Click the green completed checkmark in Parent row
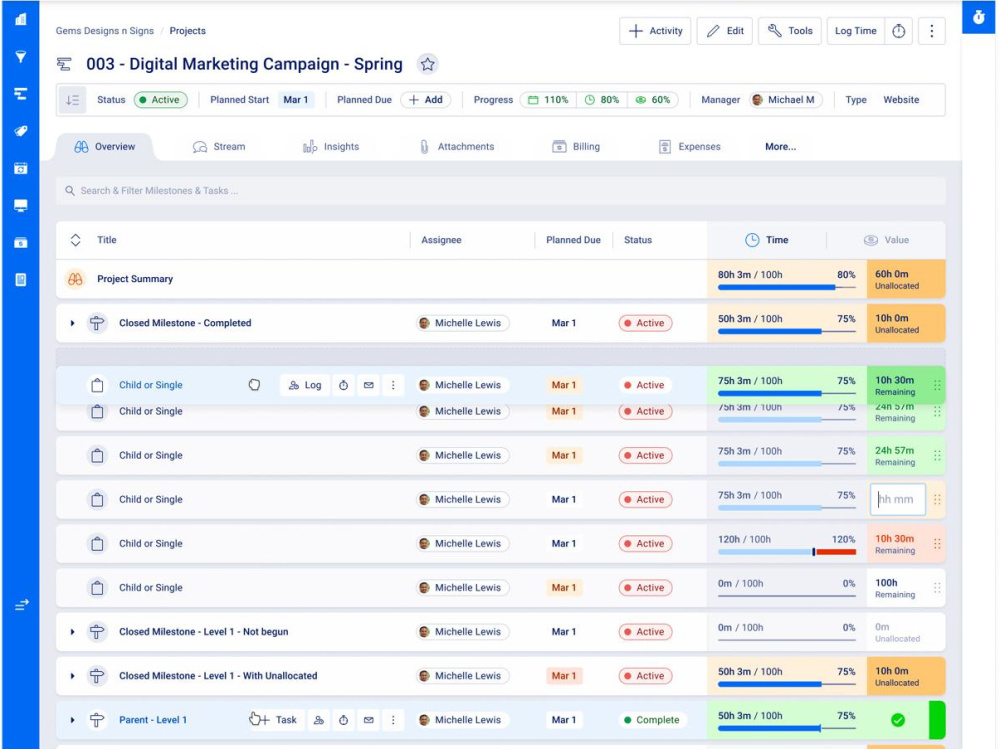The image size is (1000, 749). tap(898, 720)
